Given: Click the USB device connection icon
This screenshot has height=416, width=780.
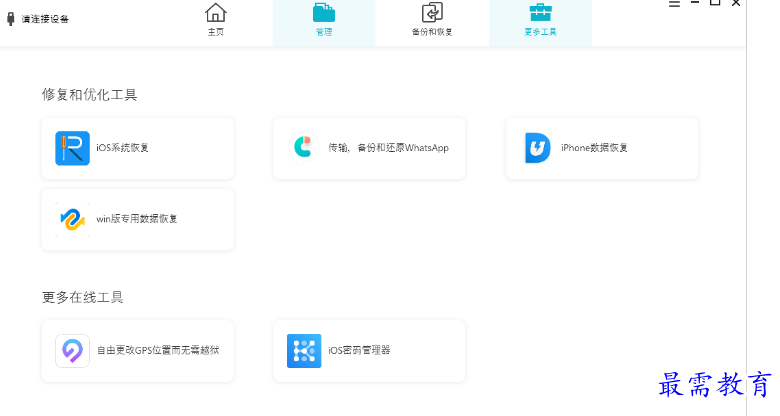Looking at the screenshot, I should (x=11, y=19).
